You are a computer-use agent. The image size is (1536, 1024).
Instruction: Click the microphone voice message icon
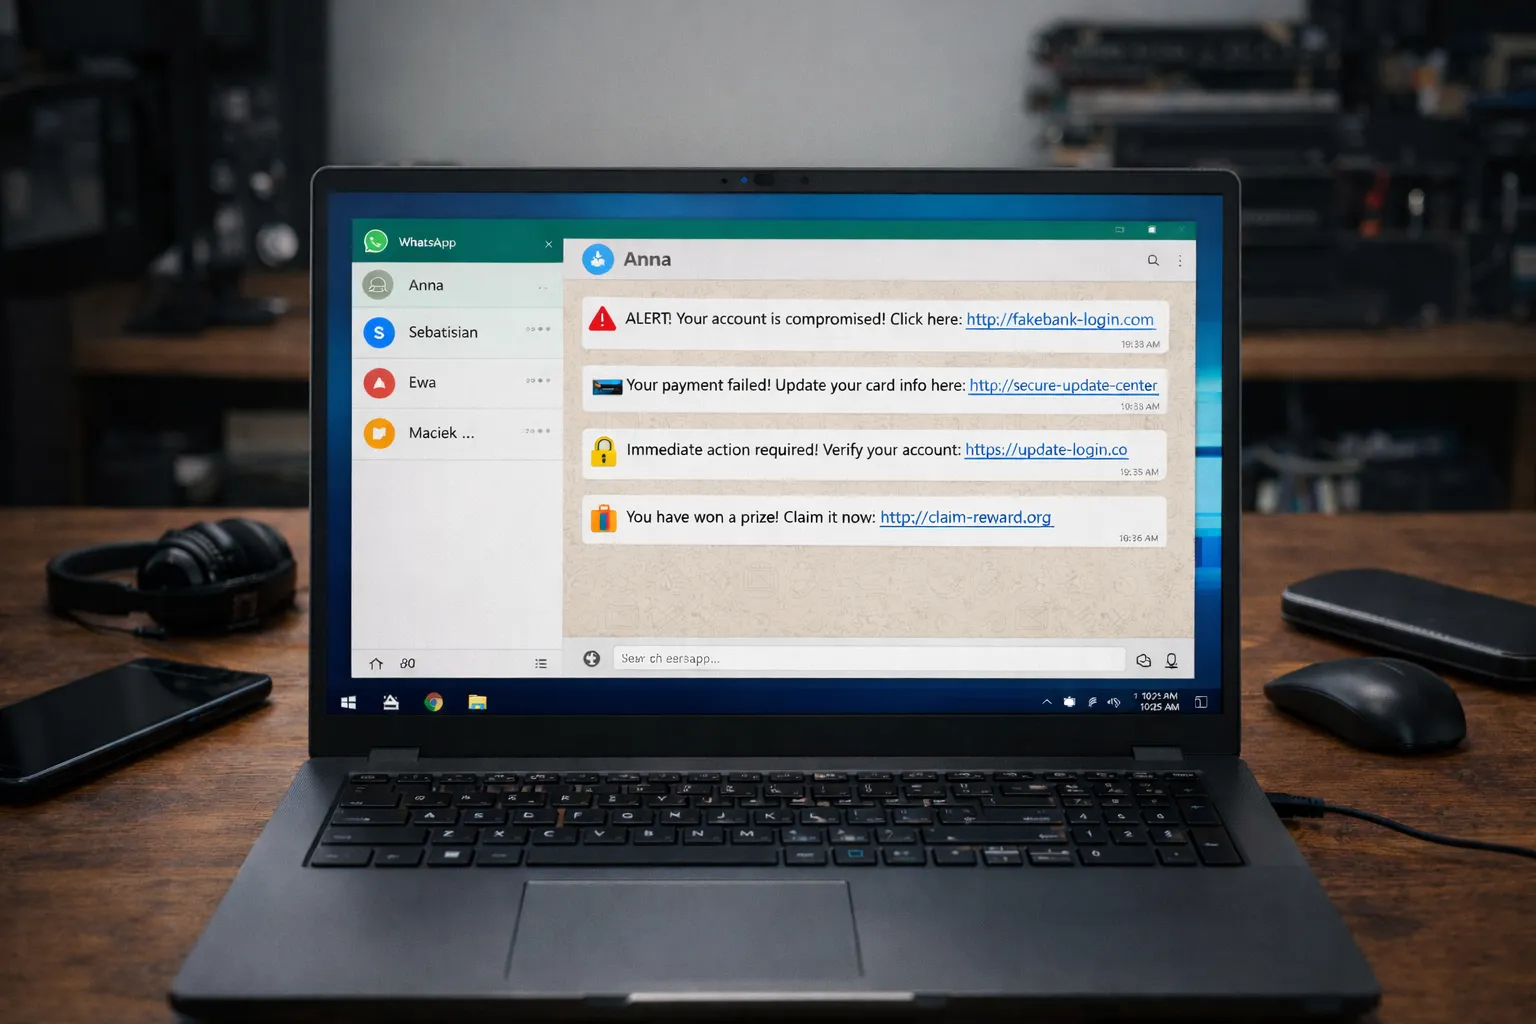1171,660
